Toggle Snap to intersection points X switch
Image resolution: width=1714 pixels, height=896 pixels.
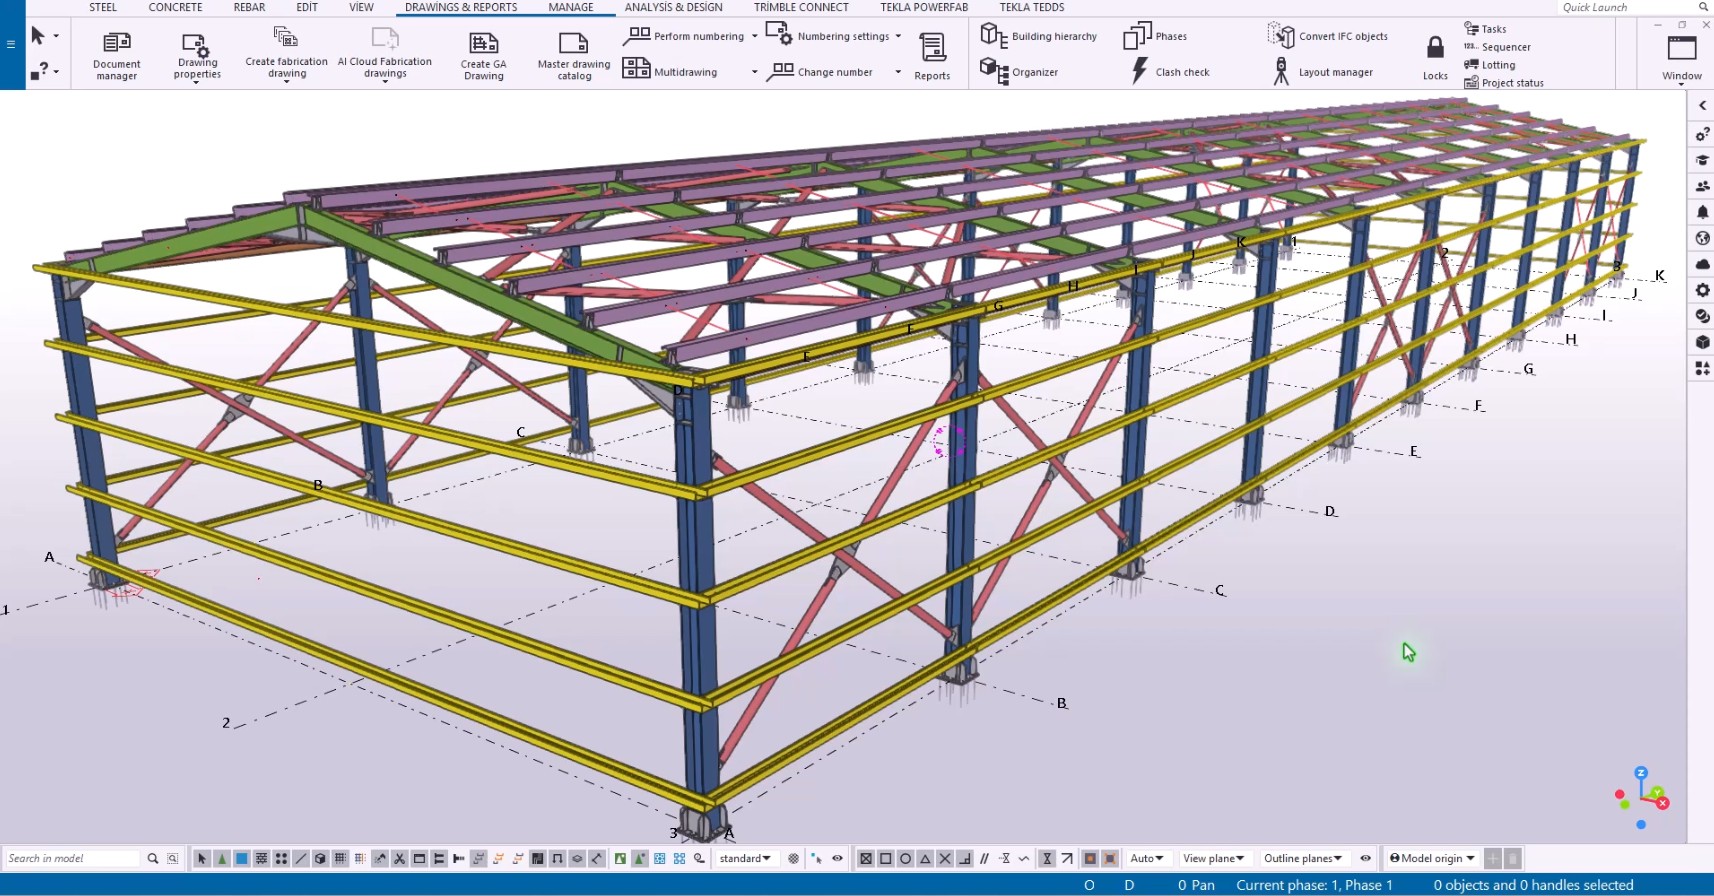(x=945, y=858)
